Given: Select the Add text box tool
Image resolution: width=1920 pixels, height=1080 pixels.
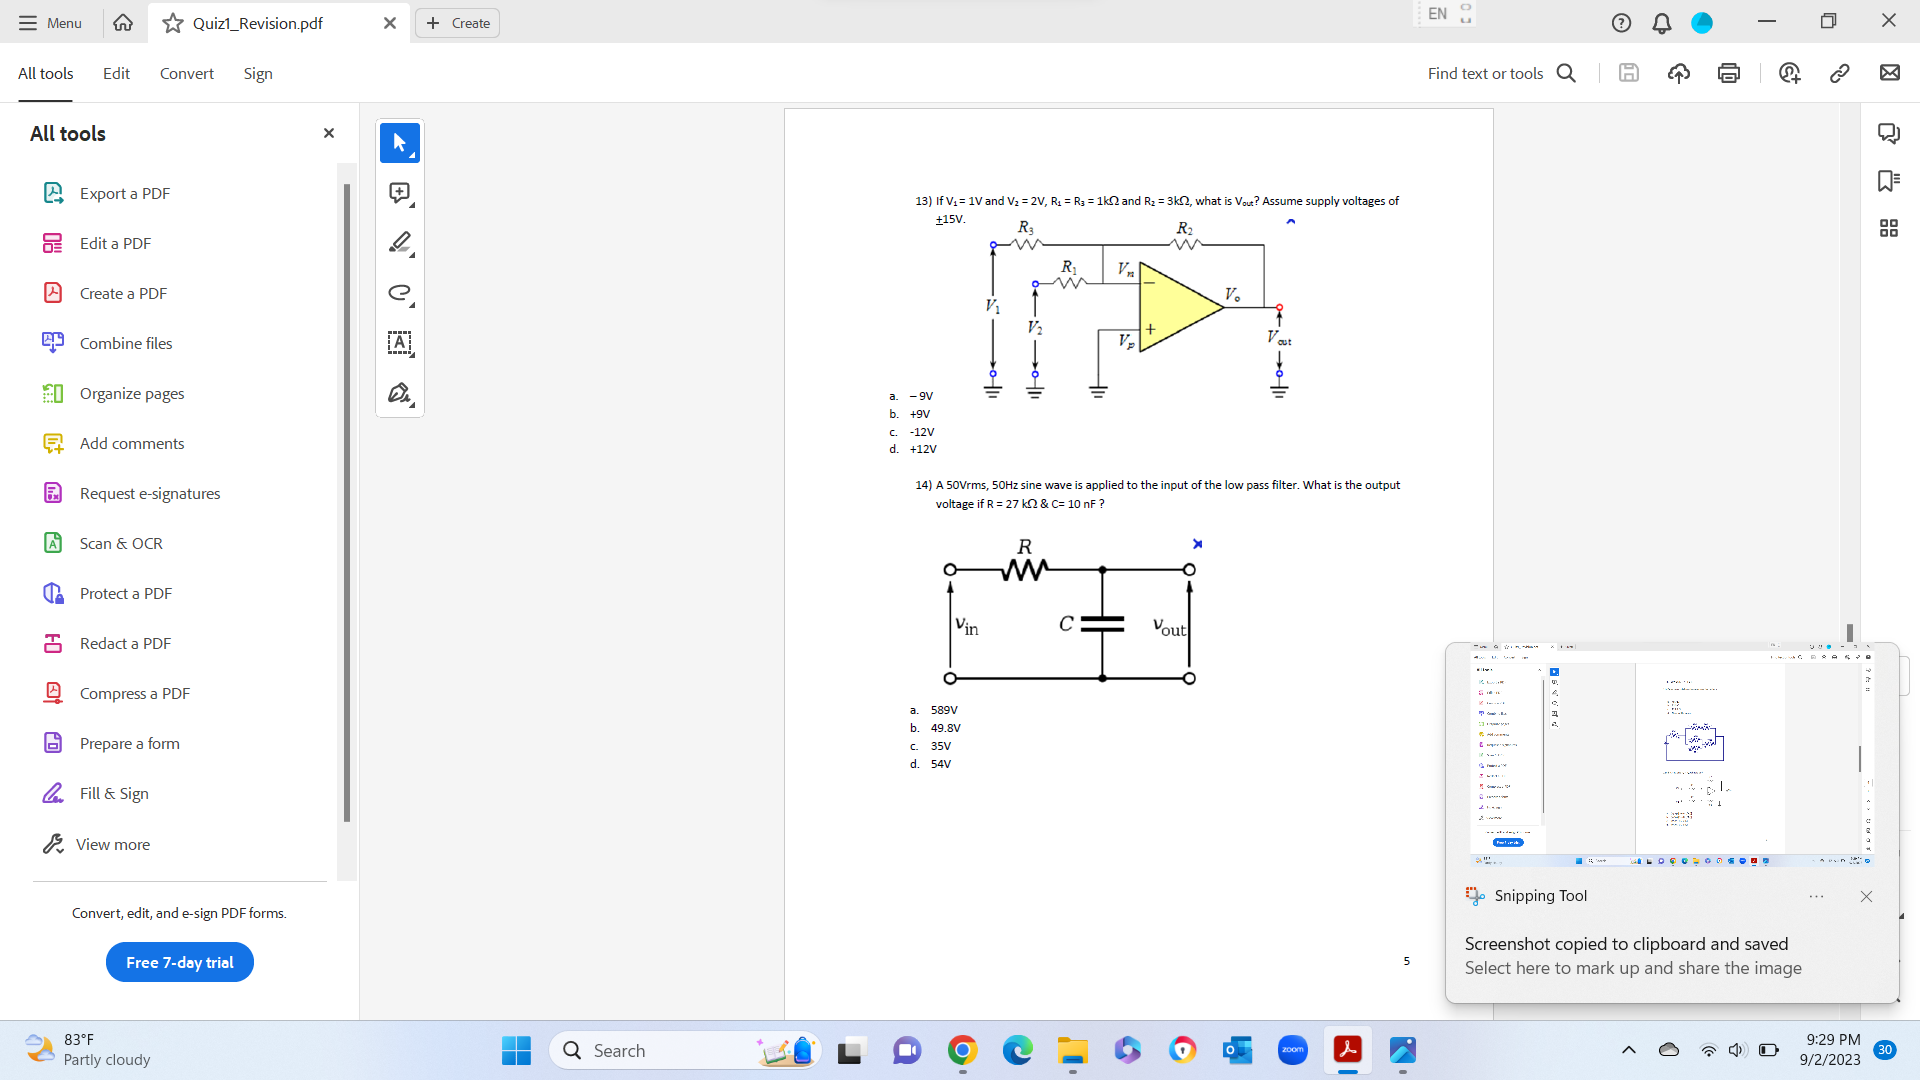Looking at the screenshot, I should 399,343.
